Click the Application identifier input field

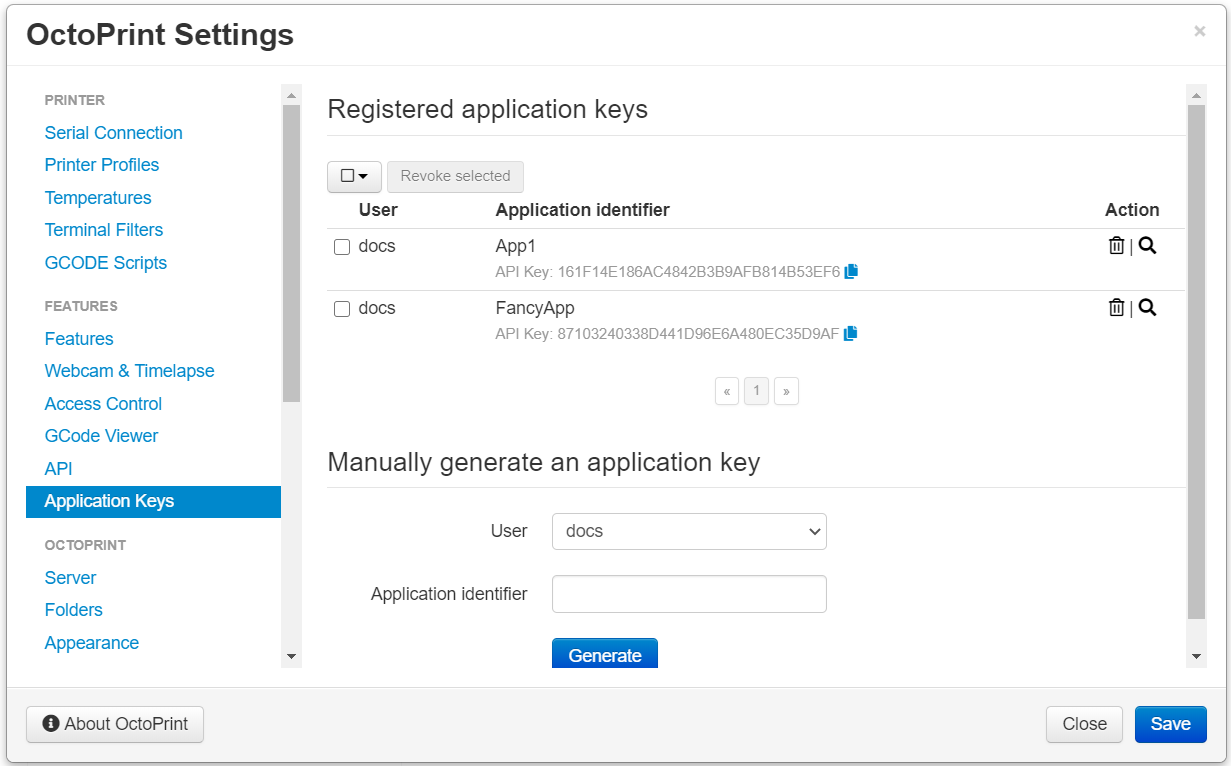689,593
